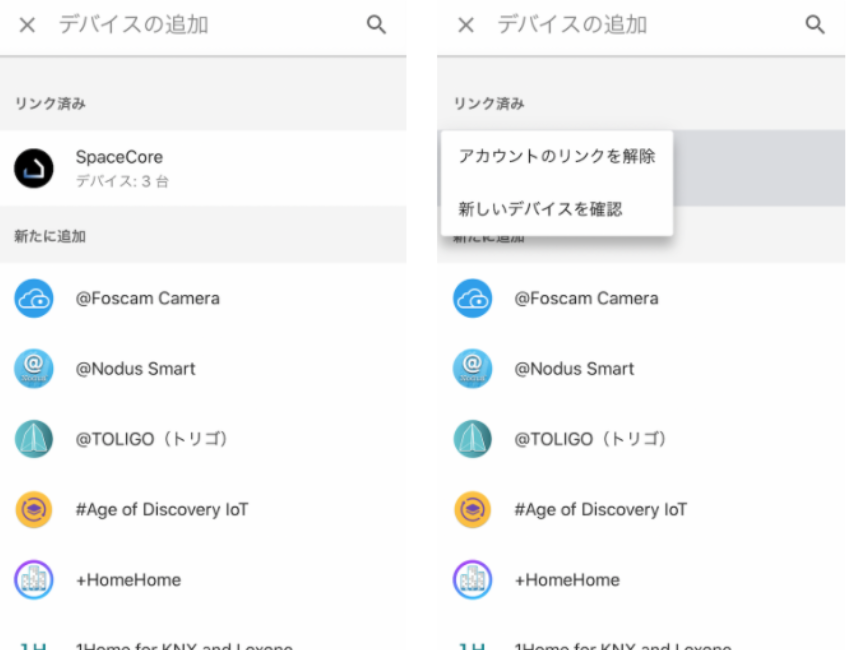Select @TOLIGO（トリゴ） label in right screen
The image size is (846, 650).
pyautogui.click(x=590, y=439)
